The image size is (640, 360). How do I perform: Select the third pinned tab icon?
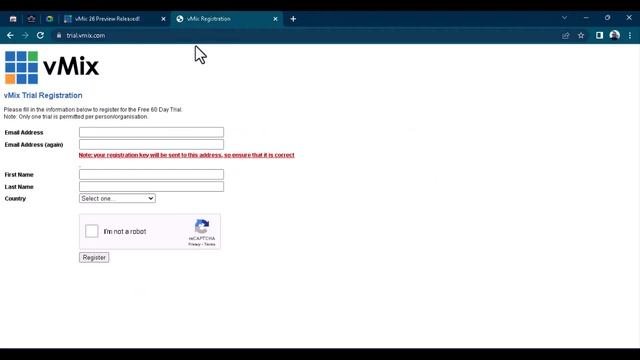tap(49, 19)
